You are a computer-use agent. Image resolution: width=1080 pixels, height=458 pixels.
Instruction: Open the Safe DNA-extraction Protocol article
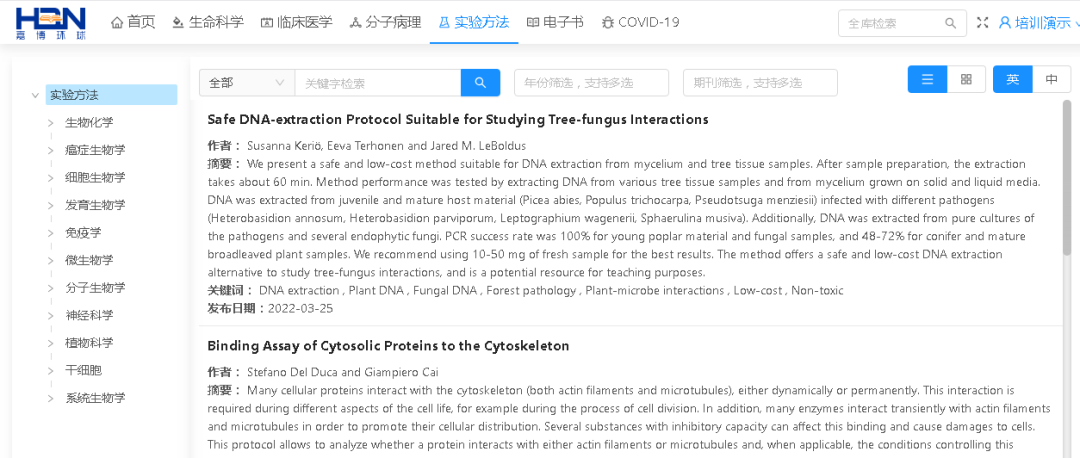coord(457,120)
